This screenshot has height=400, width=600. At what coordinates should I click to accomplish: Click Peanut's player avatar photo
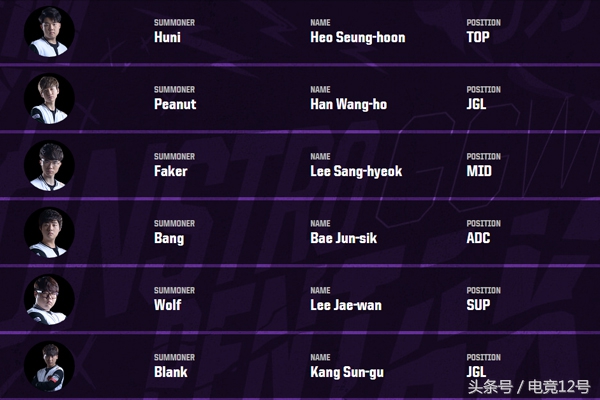click(x=49, y=98)
